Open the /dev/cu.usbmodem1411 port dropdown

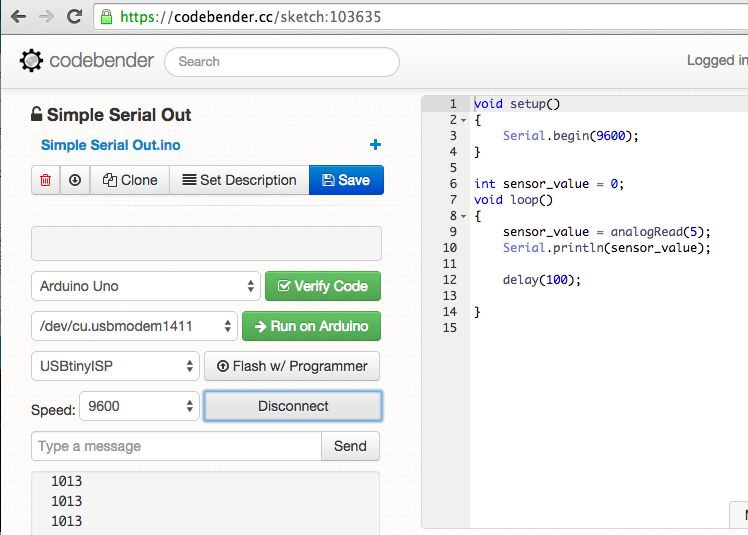pos(134,326)
